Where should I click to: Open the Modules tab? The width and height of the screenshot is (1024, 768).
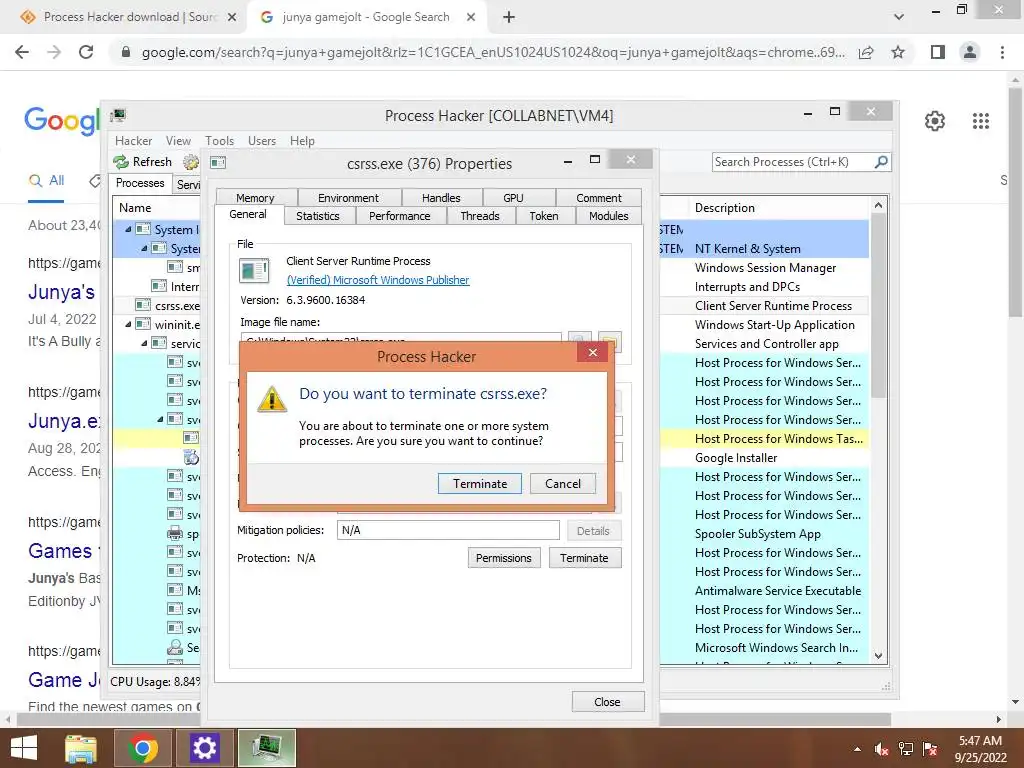point(609,216)
